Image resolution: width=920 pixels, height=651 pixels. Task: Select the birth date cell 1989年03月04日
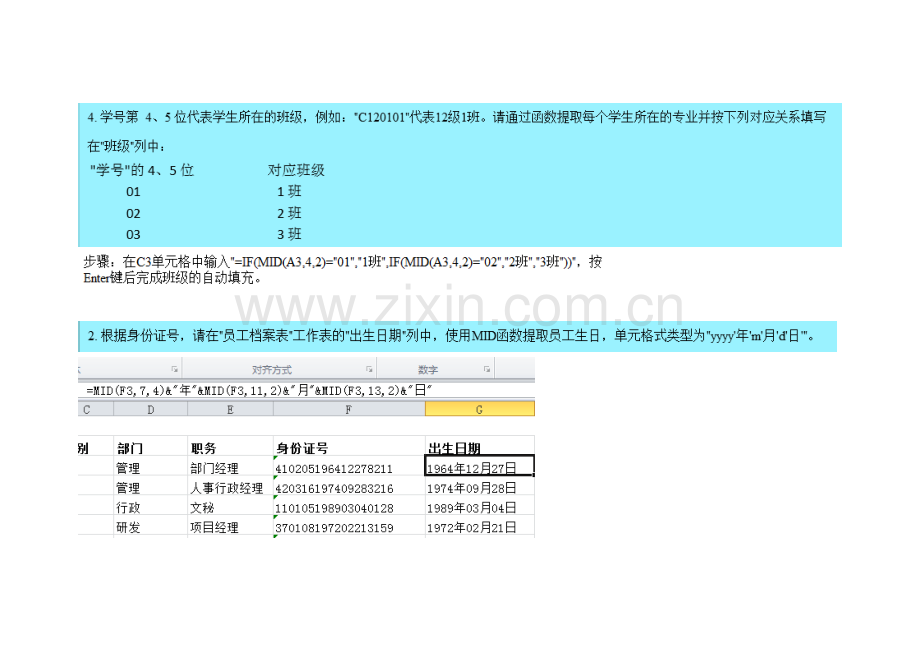[479, 508]
